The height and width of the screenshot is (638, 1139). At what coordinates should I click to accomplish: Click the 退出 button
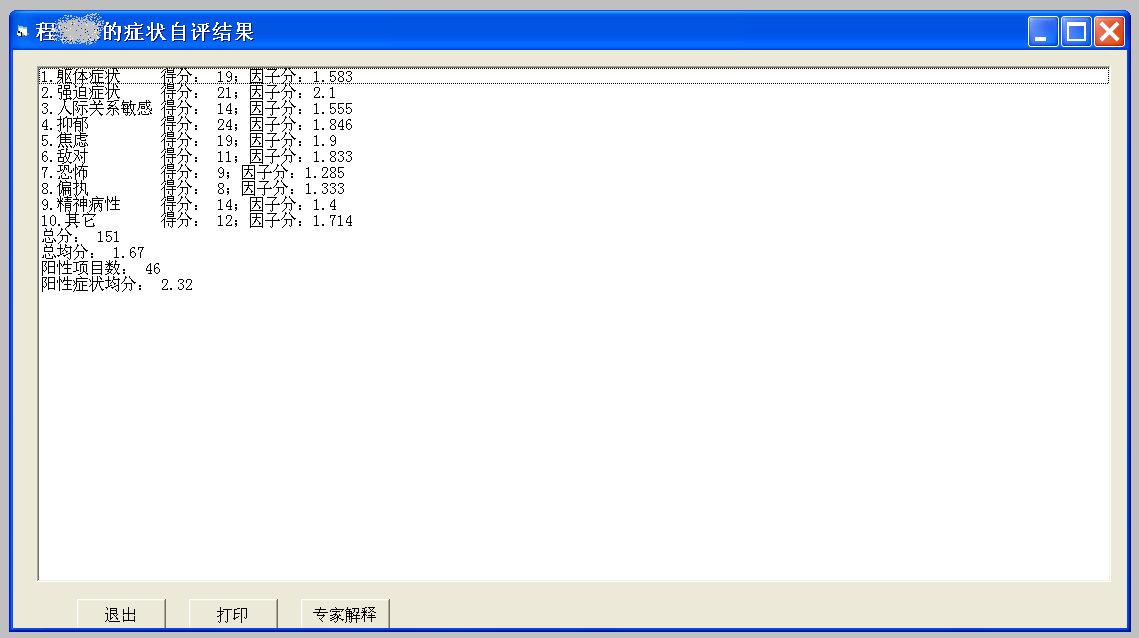(121, 614)
